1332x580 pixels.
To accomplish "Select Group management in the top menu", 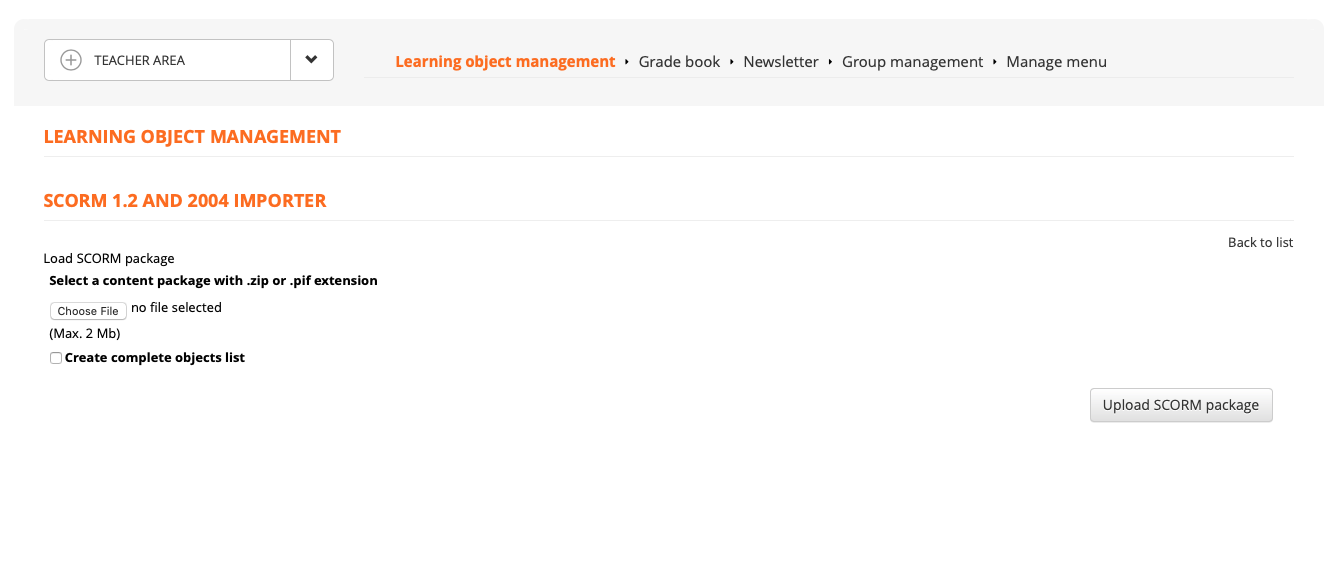I will [x=912, y=62].
